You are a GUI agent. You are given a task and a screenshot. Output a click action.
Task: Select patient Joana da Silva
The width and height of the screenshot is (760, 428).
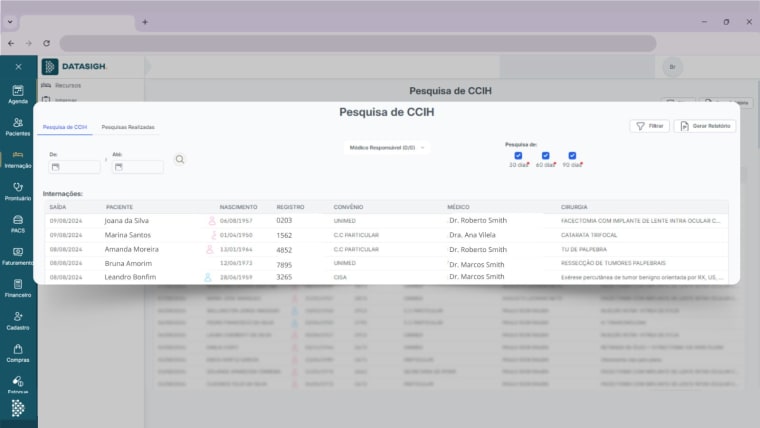click(127, 221)
